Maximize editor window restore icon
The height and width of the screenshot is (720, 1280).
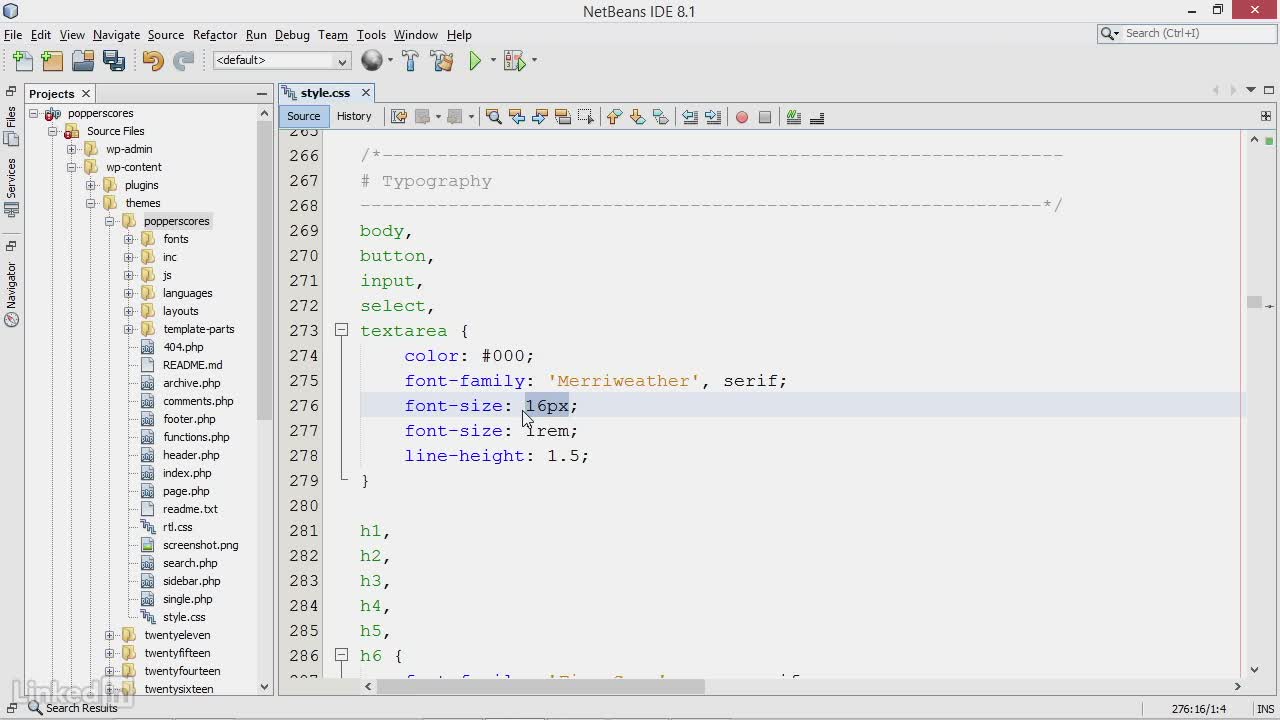(1269, 91)
